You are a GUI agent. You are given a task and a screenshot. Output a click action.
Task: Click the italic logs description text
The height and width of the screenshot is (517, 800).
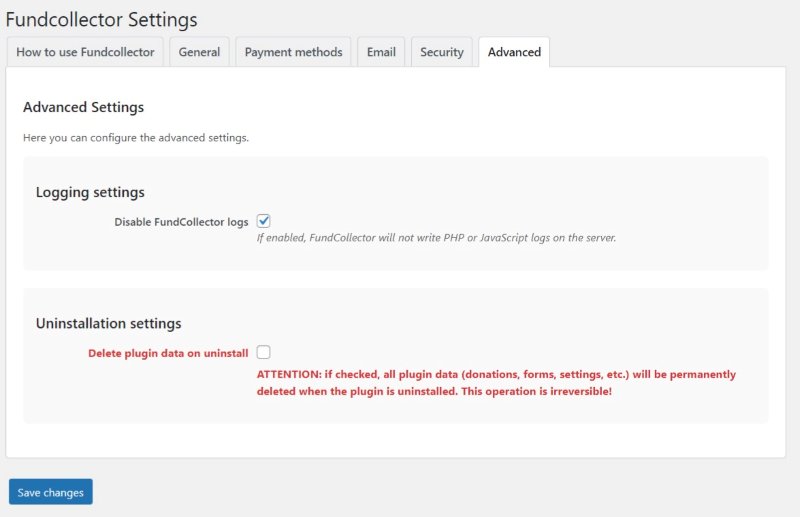tap(436, 238)
